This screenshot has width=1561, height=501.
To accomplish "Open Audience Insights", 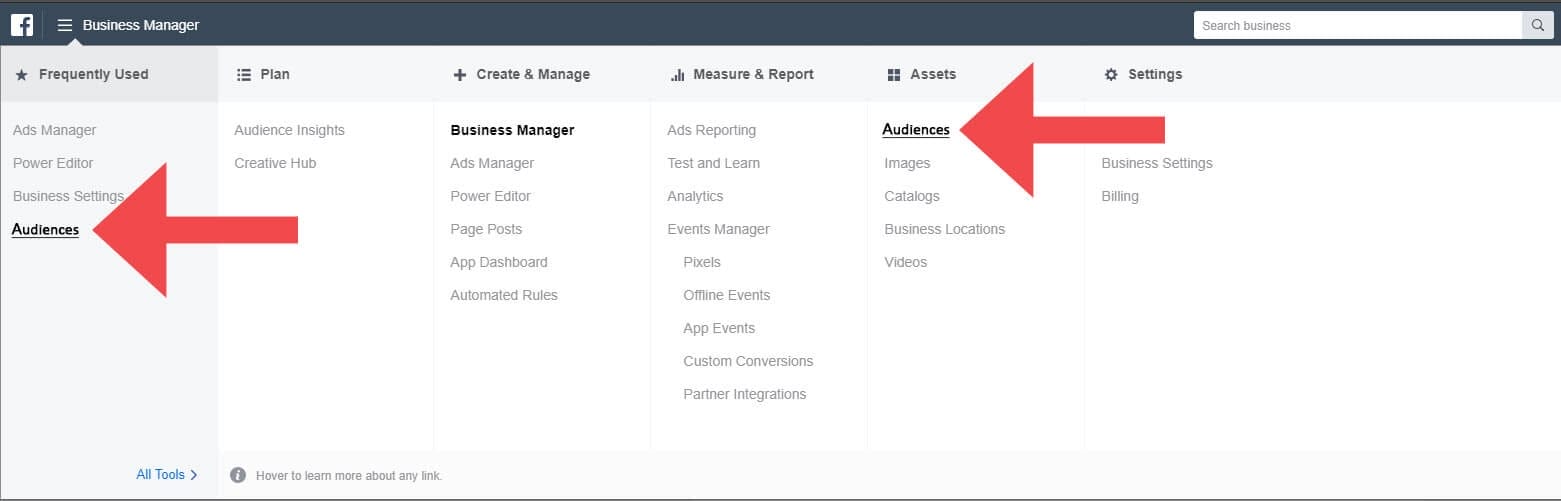I will coord(290,130).
